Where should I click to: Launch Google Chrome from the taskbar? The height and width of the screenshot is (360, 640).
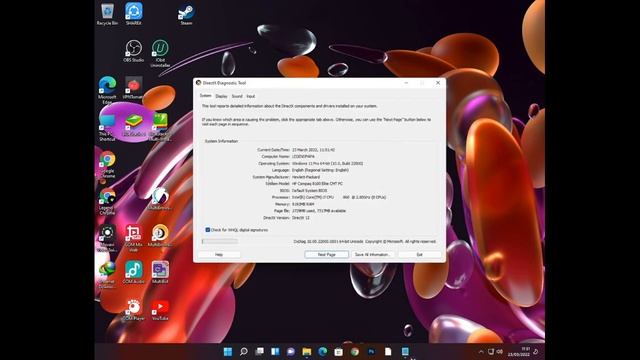pos(354,351)
